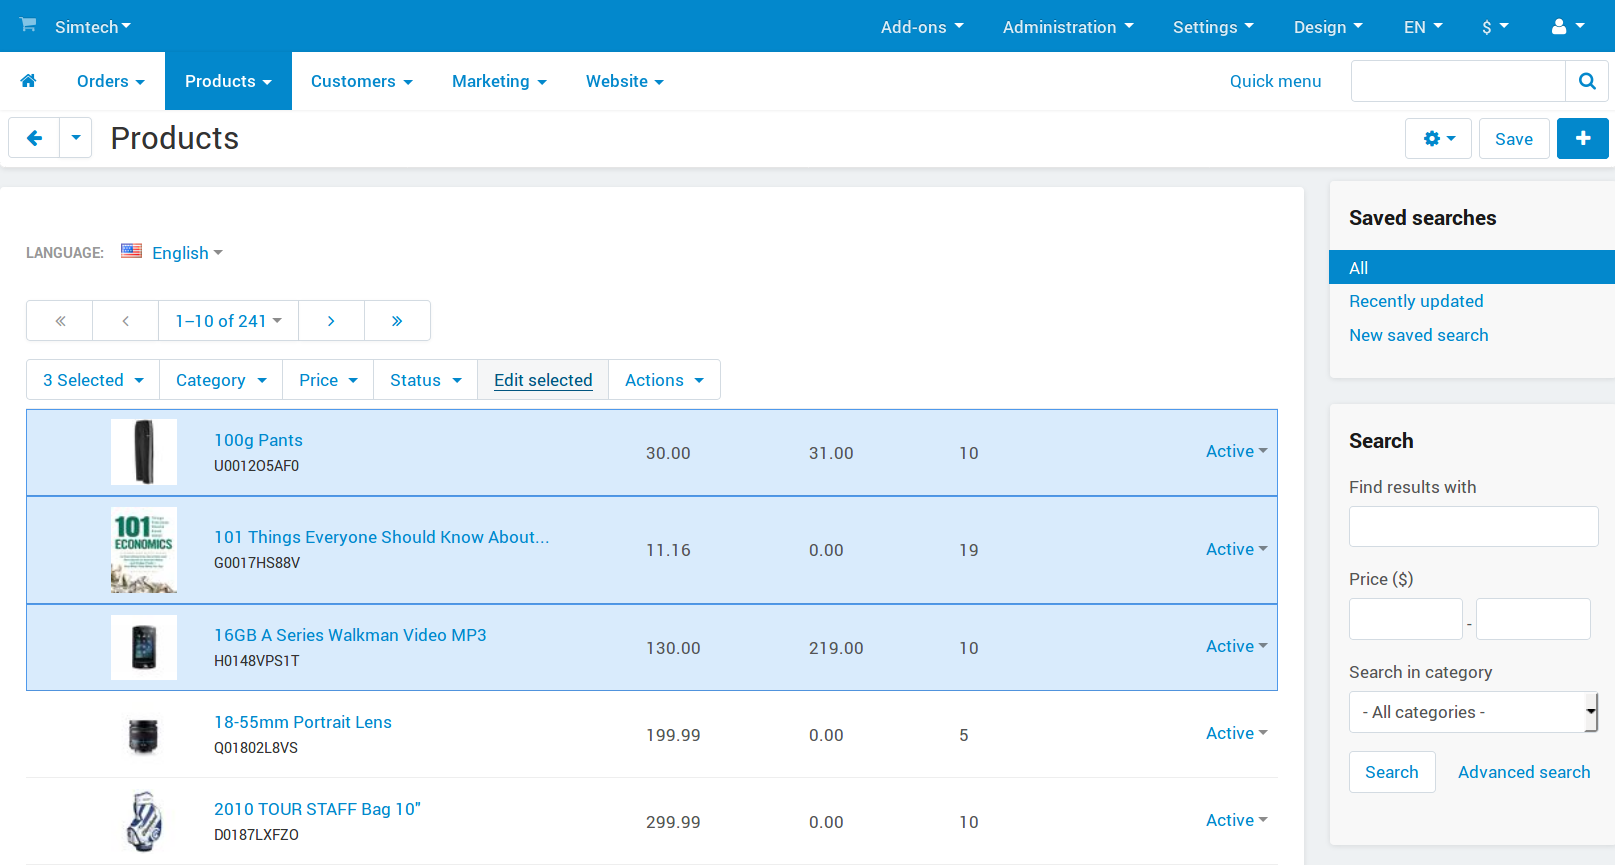Focus the top search input field
This screenshot has height=865, width=1615.
[1458, 81]
